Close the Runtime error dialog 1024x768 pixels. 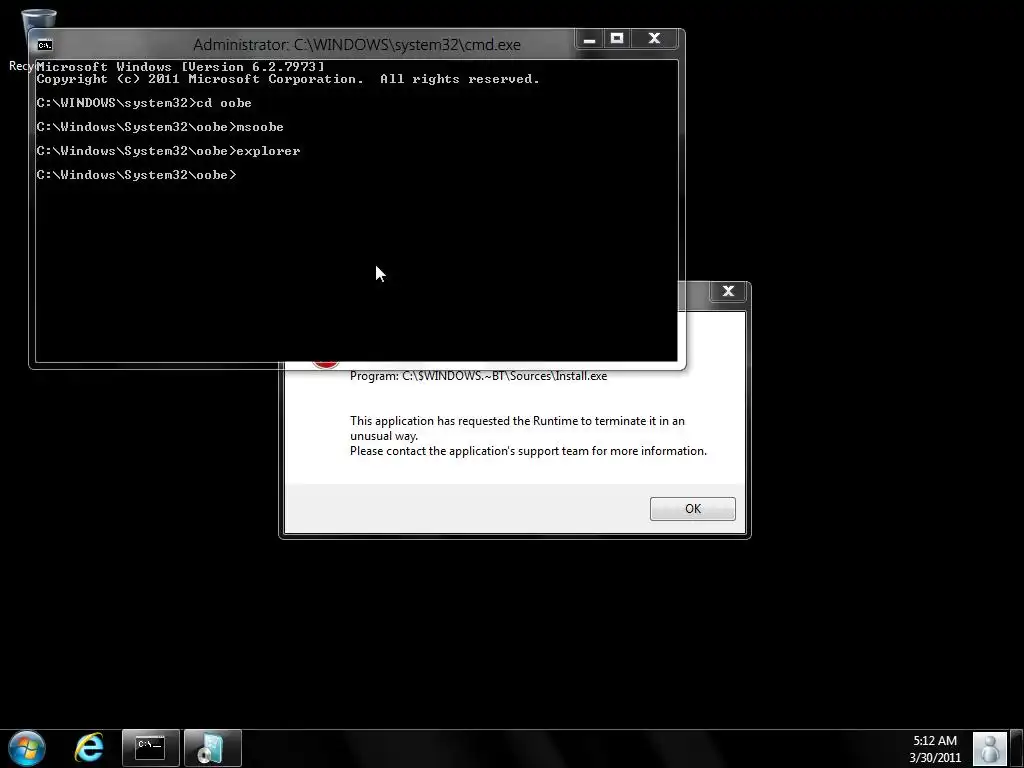(x=728, y=291)
